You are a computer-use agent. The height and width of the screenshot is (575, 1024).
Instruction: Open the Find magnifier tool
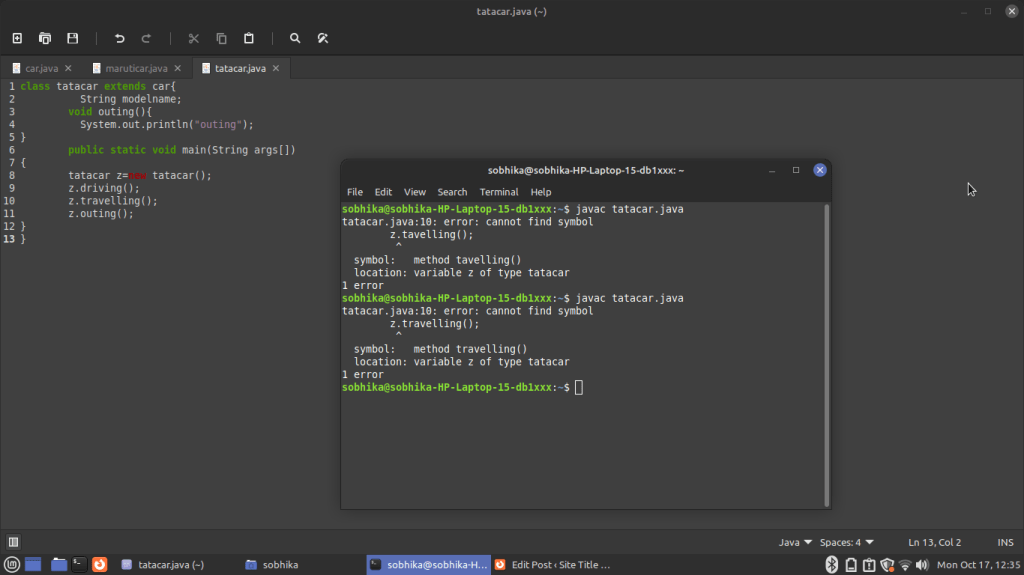[295, 38]
